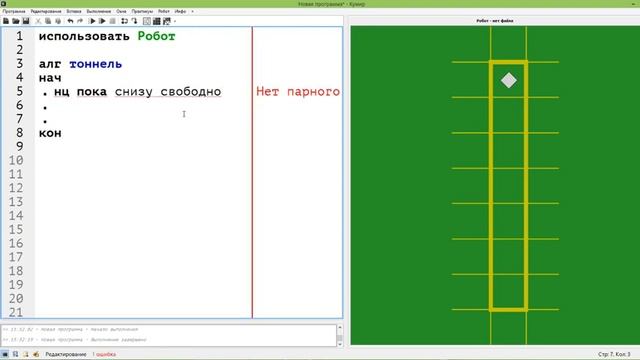Redo edit arrow icon

tap(80, 21)
